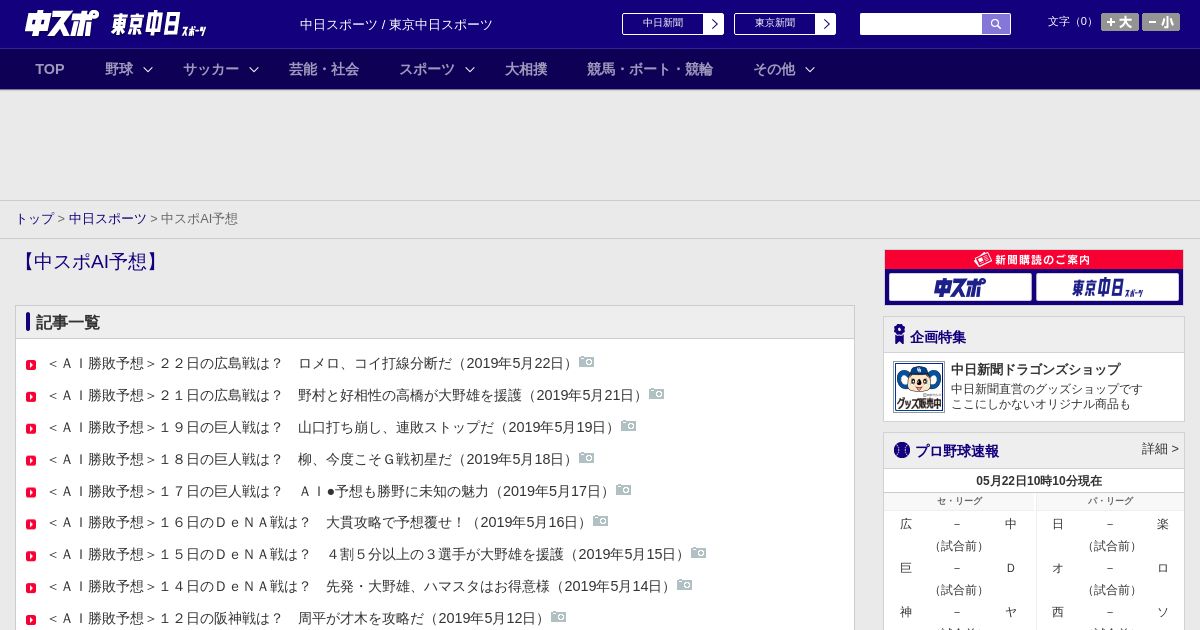Open the 大相撲 menu item
Viewport: 1200px width, 630px height.
tap(526, 69)
